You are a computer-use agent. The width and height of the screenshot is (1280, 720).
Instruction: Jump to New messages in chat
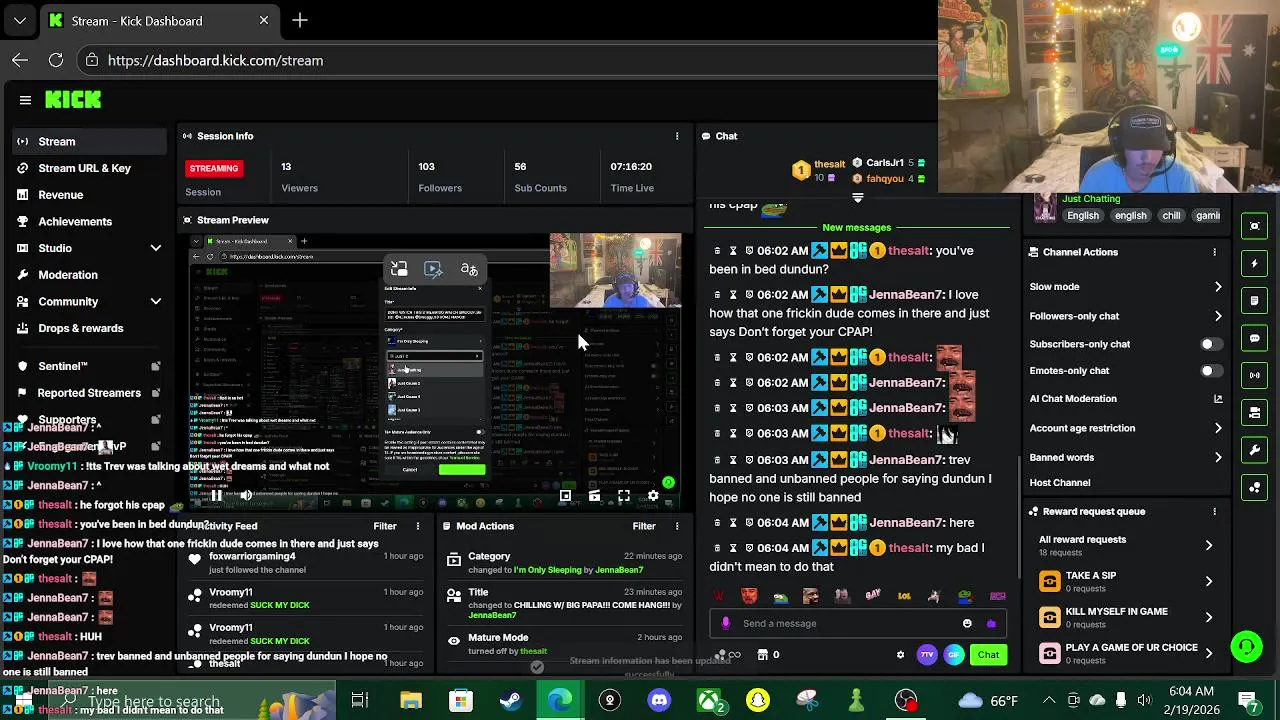(x=856, y=227)
